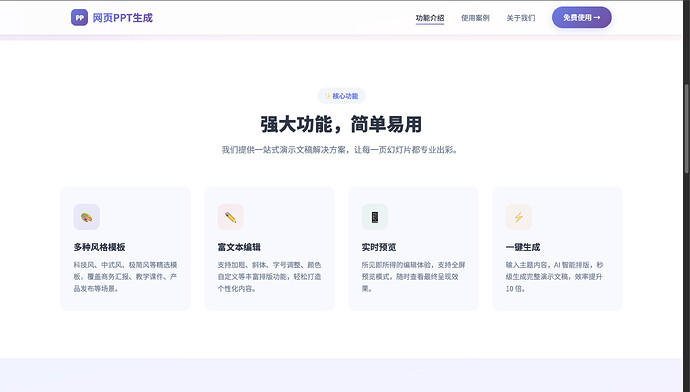
Task: Click the vertical scrollbar thumb
Action: coord(686,128)
